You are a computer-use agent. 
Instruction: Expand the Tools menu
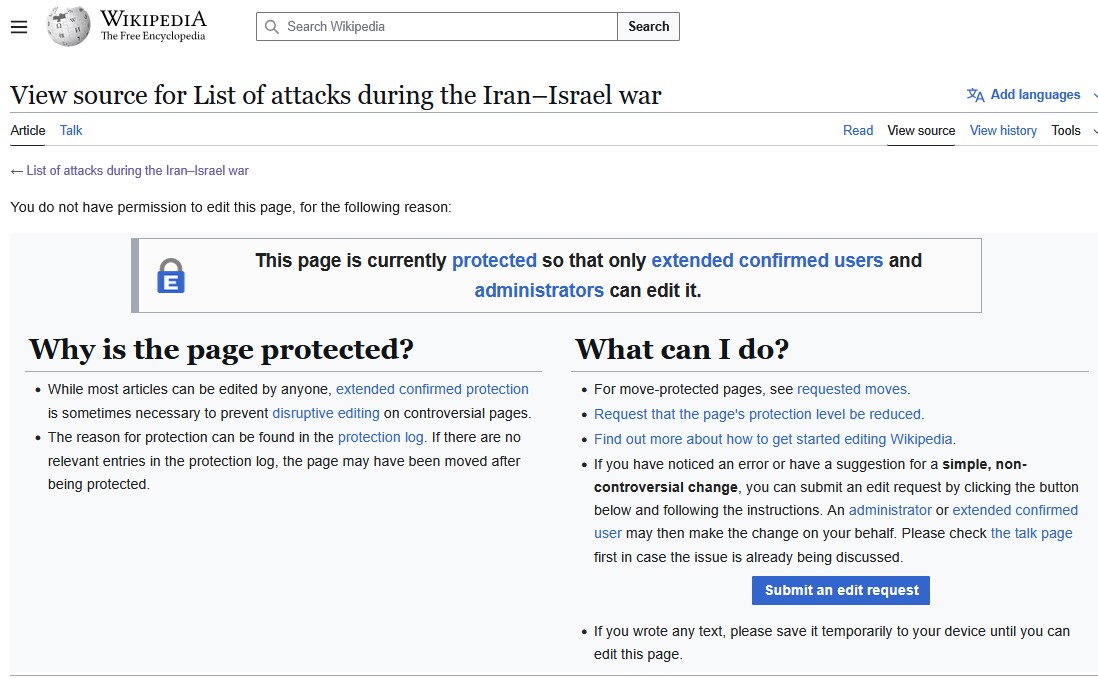(x=1073, y=130)
